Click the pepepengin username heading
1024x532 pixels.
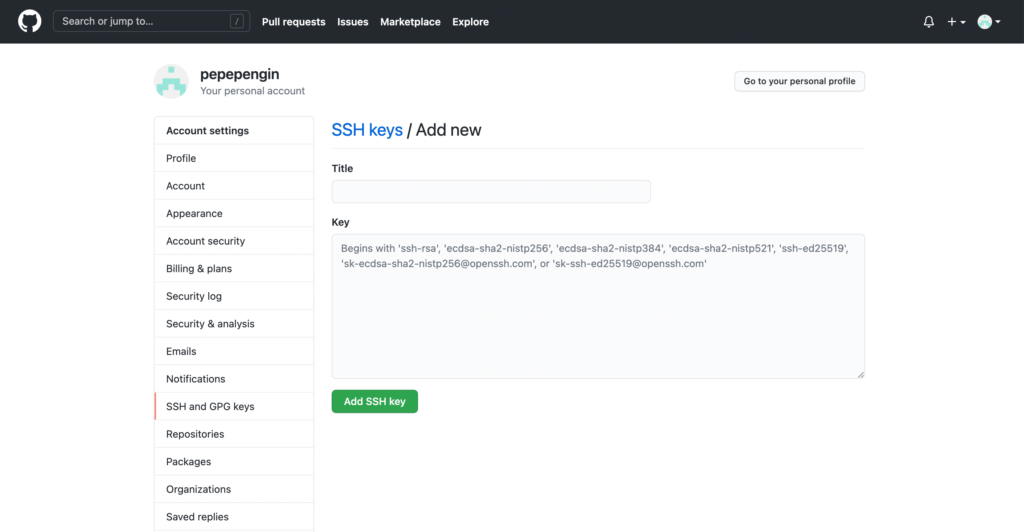point(240,74)
